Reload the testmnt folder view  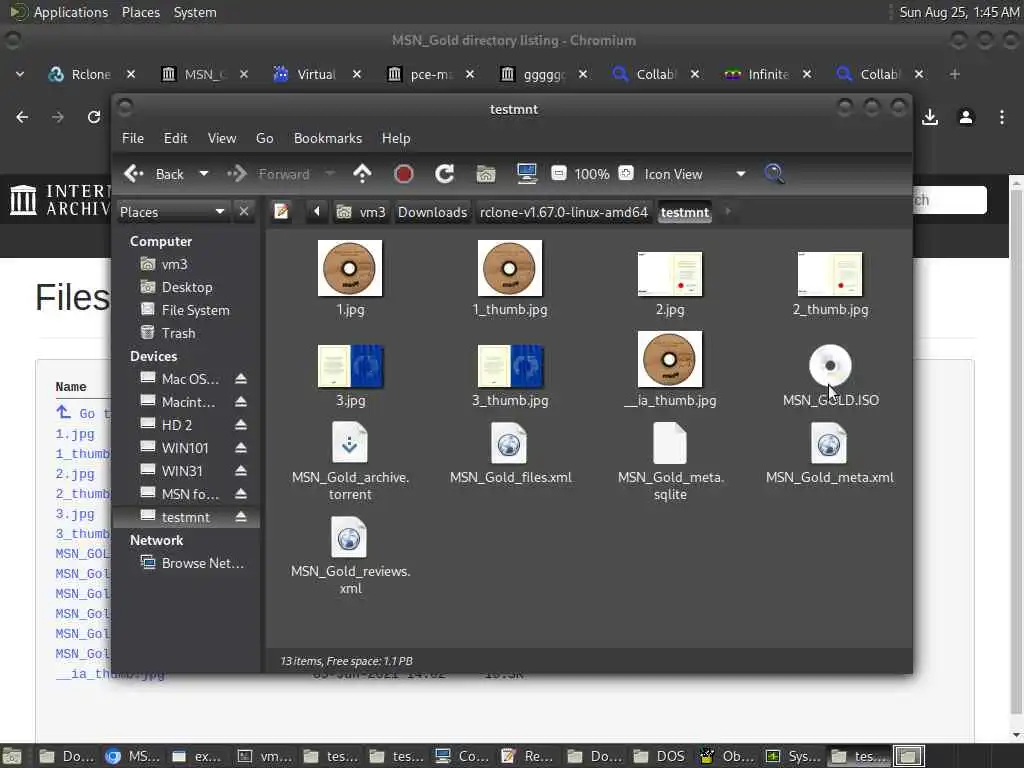(x=445, y=174)
